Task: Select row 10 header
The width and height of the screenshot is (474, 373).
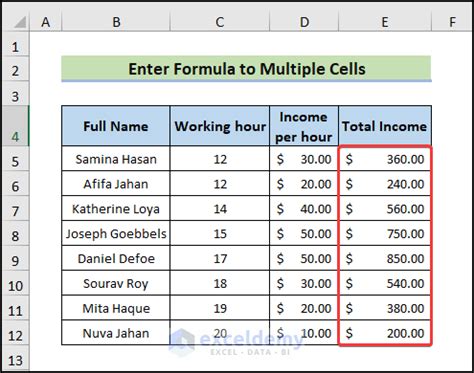Action: [x=15, y=283]
